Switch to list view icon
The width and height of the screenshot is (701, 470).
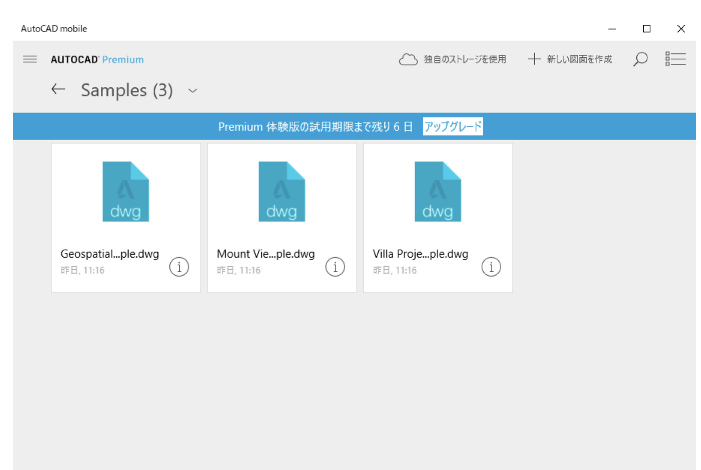(675, 59)
